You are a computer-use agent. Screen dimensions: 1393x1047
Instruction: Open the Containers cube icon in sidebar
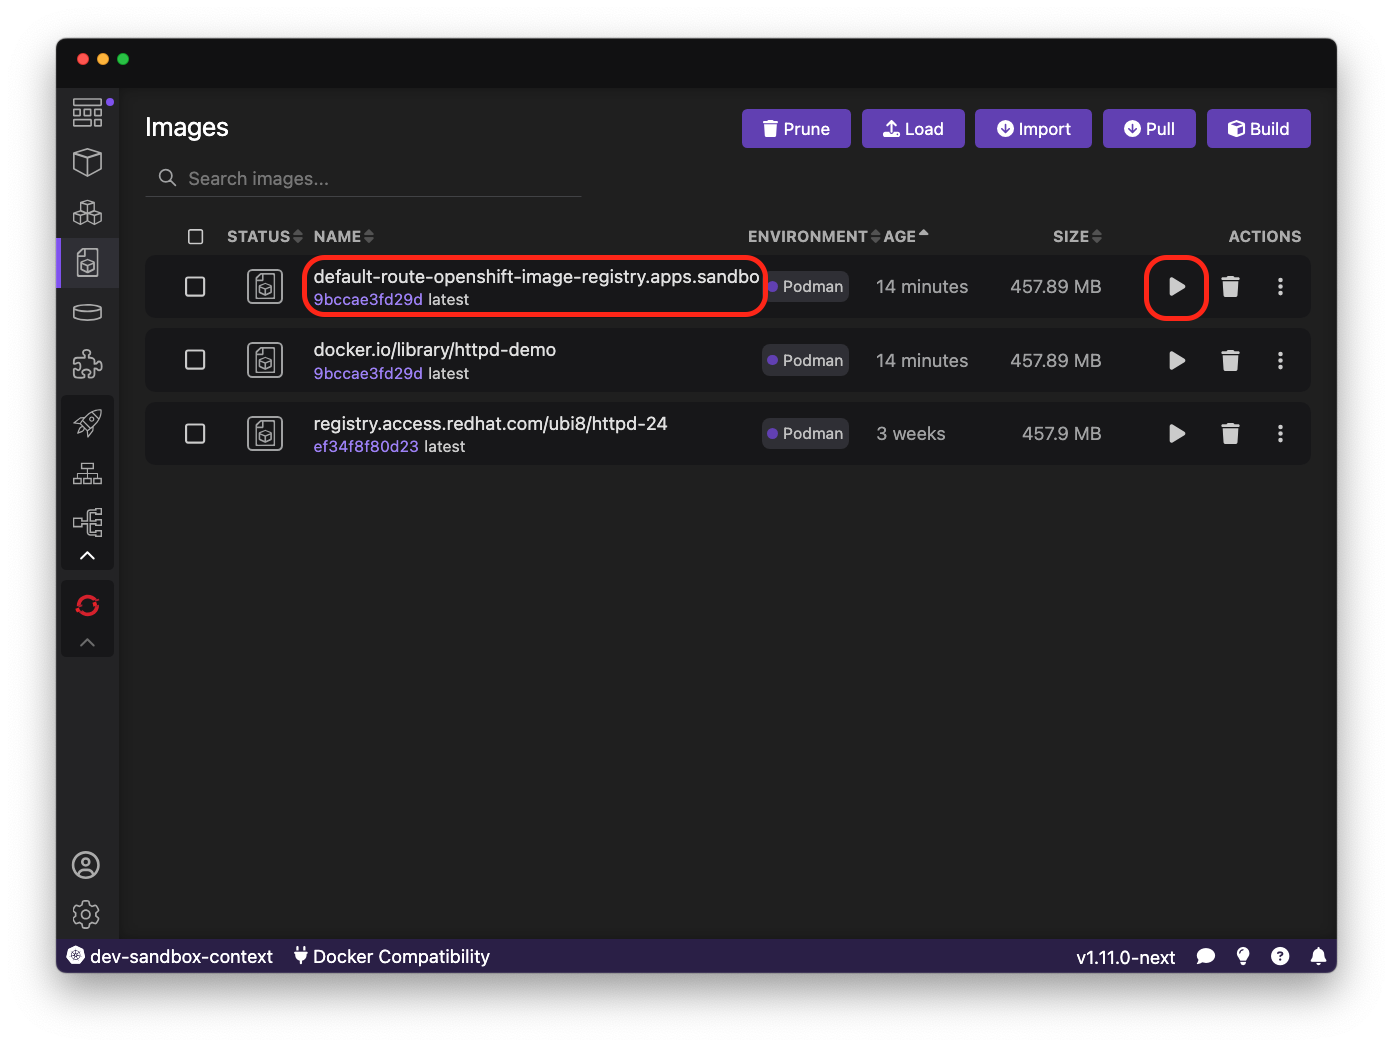(87, 162)
